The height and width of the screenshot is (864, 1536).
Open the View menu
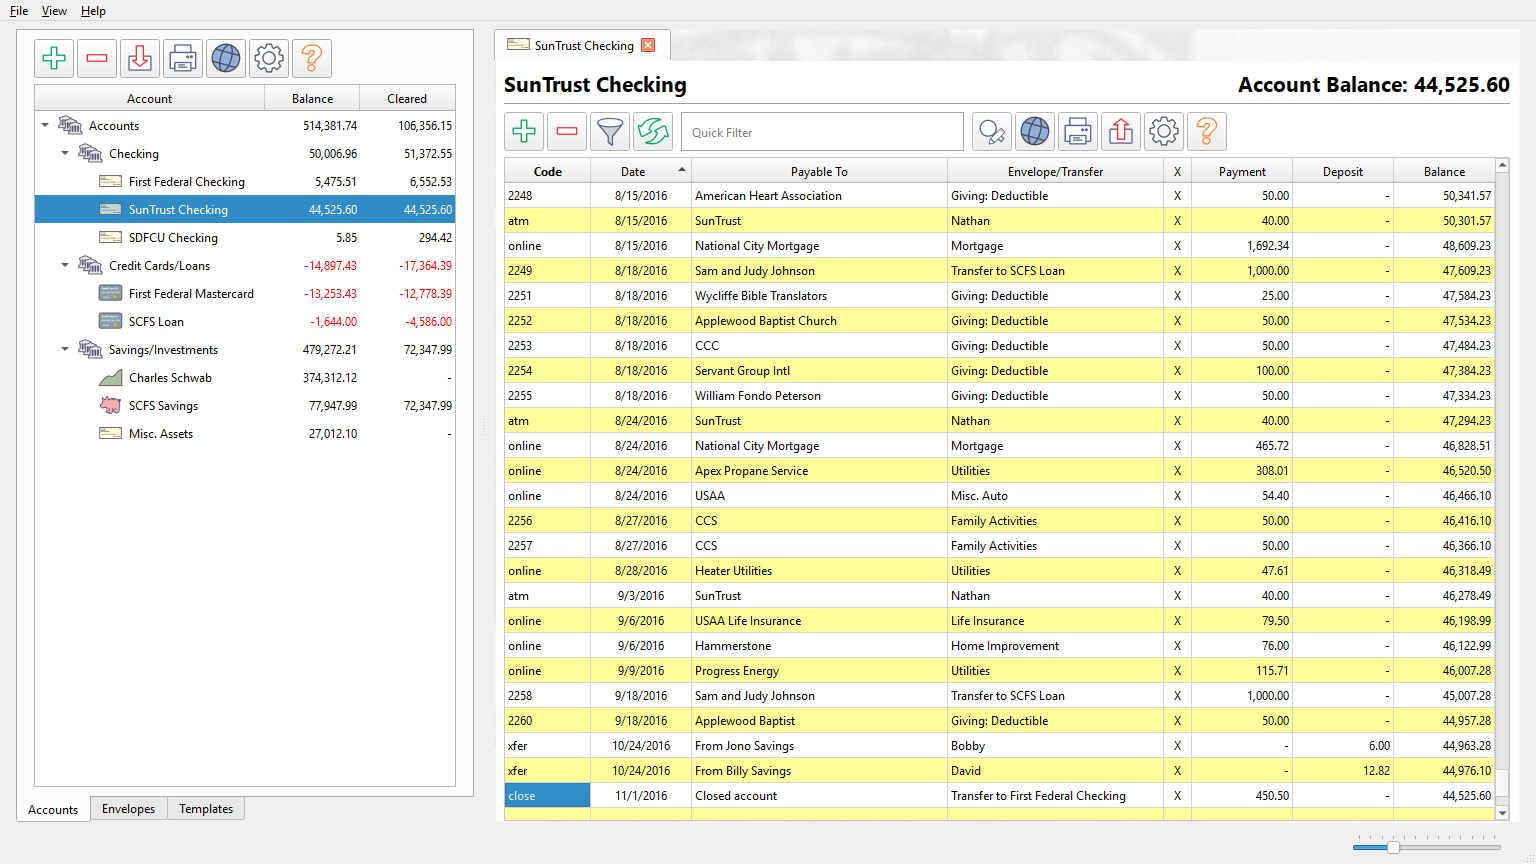click(54, 11)
